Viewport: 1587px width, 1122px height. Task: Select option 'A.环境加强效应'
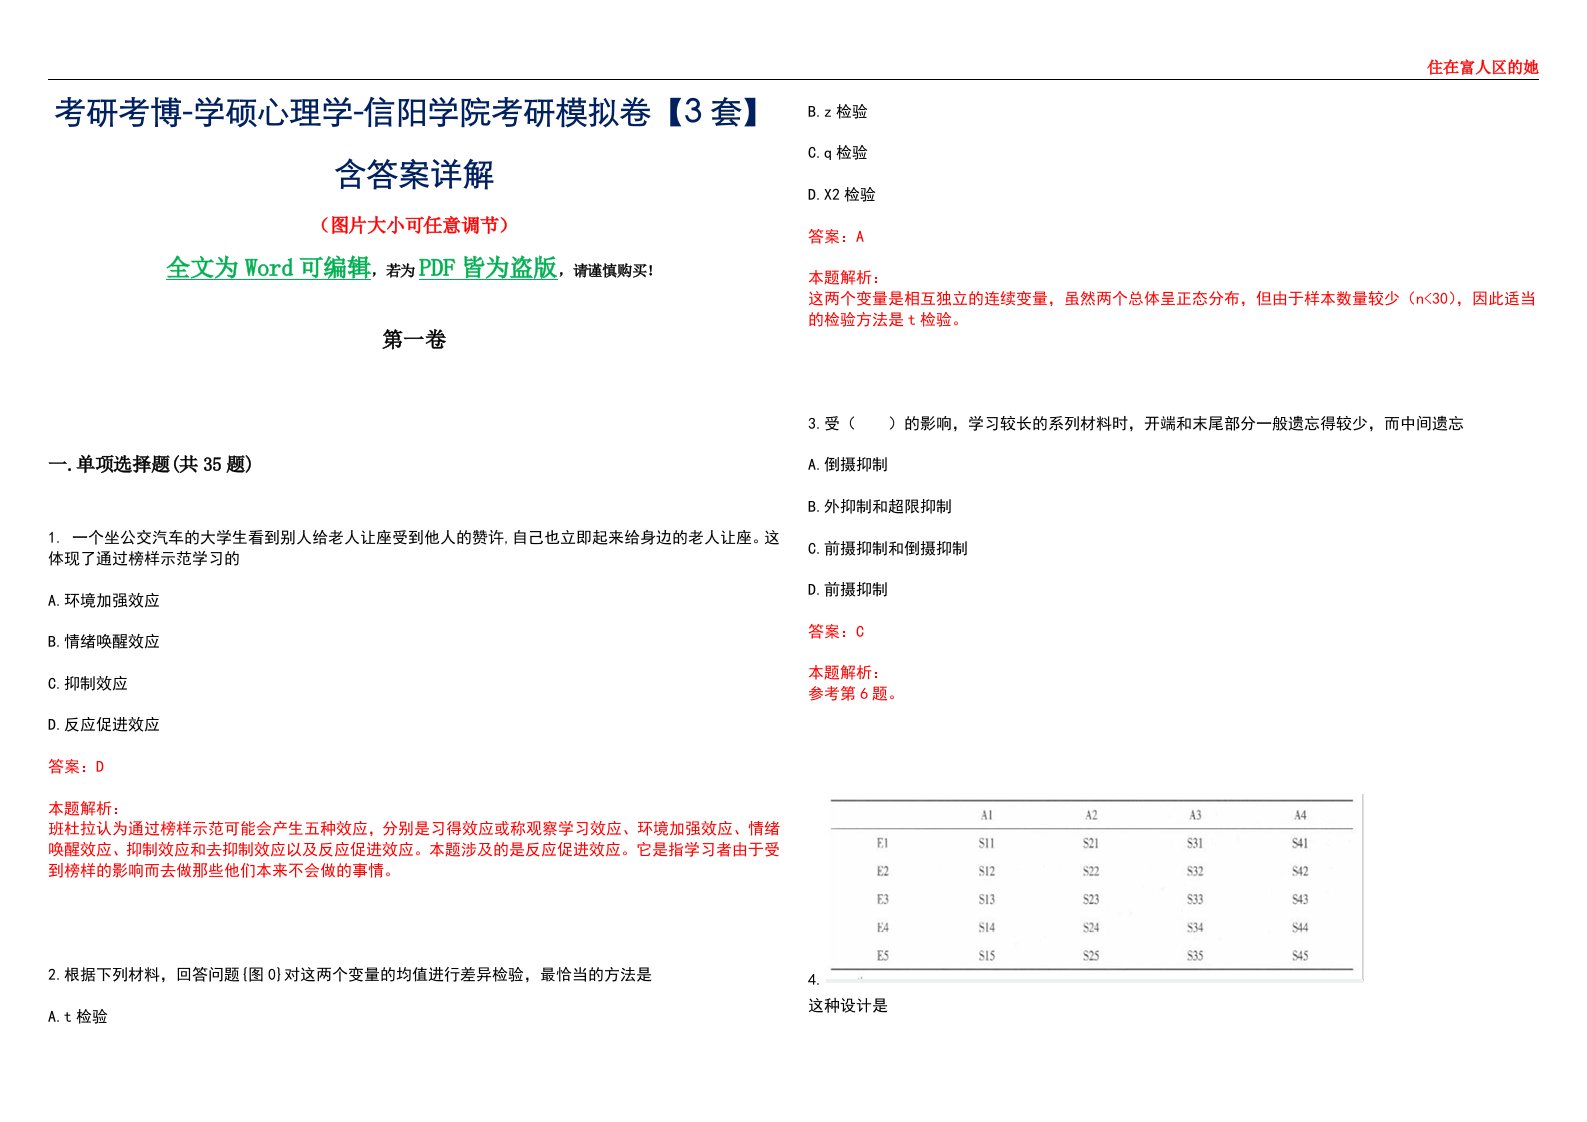pos(104,600)
